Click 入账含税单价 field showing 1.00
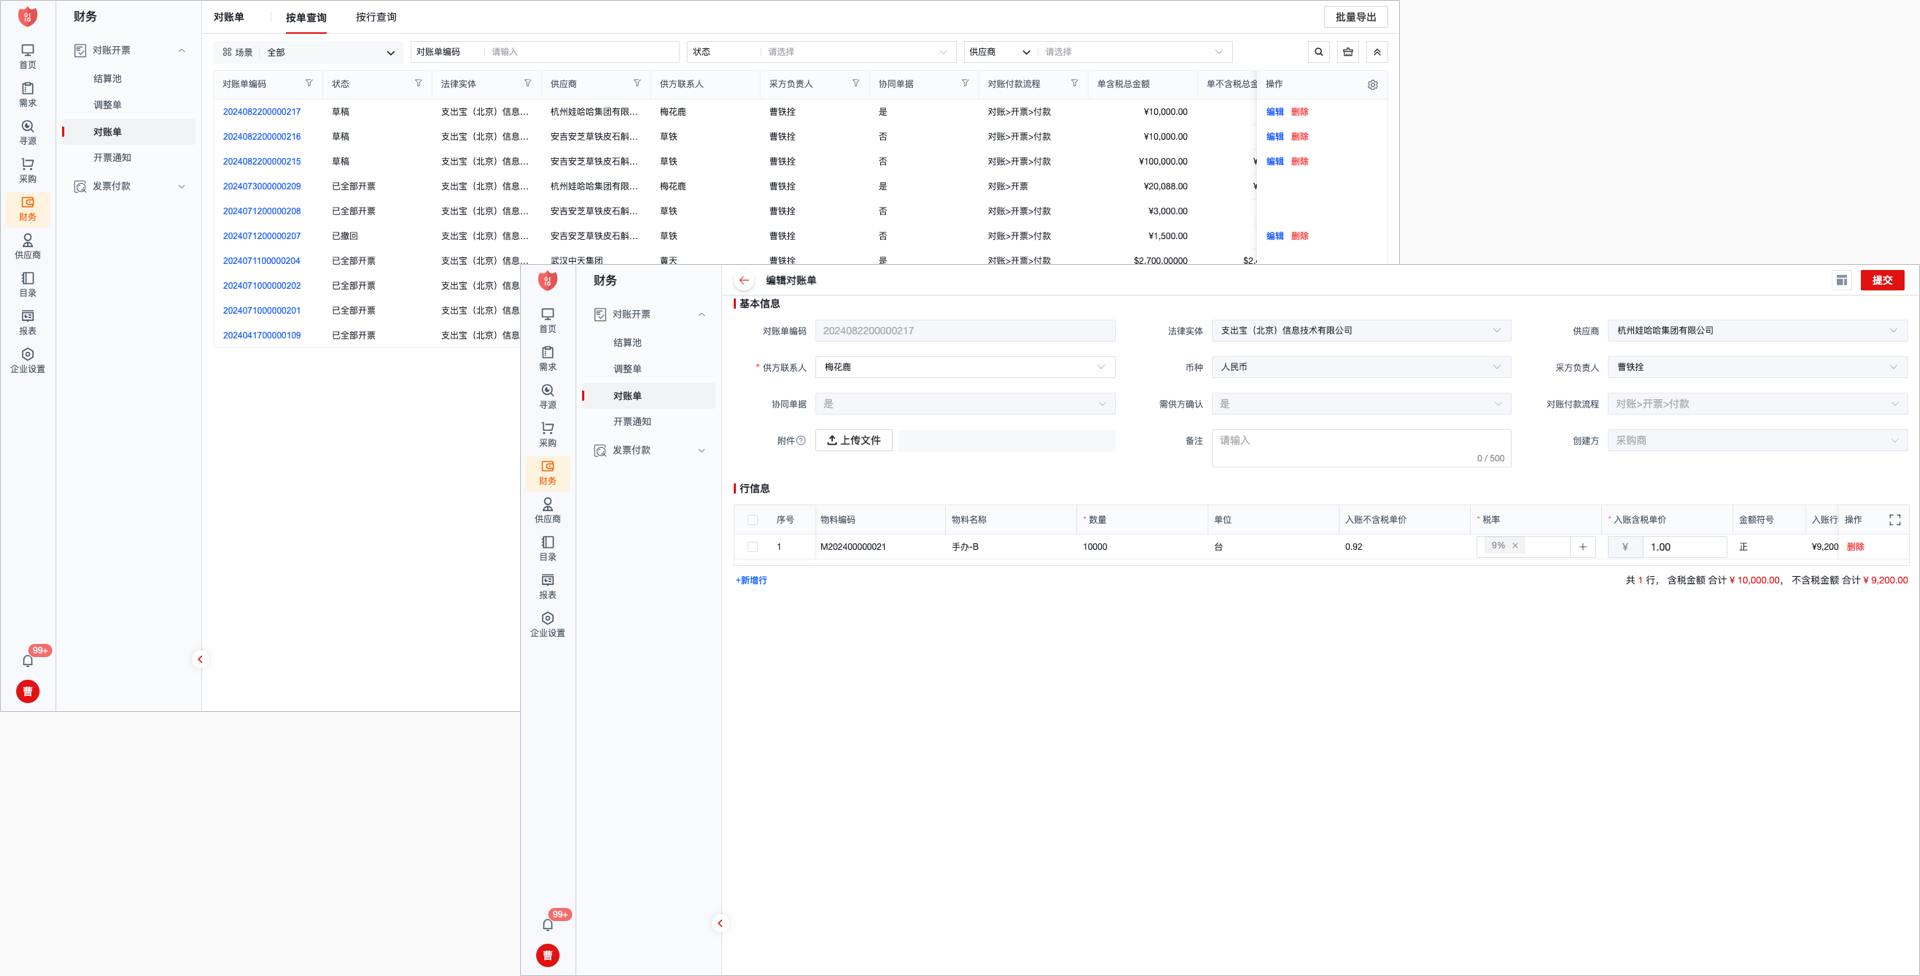Image resolution: width=1920 pixels, height=976 pixels. click(x=1686, y=547)
